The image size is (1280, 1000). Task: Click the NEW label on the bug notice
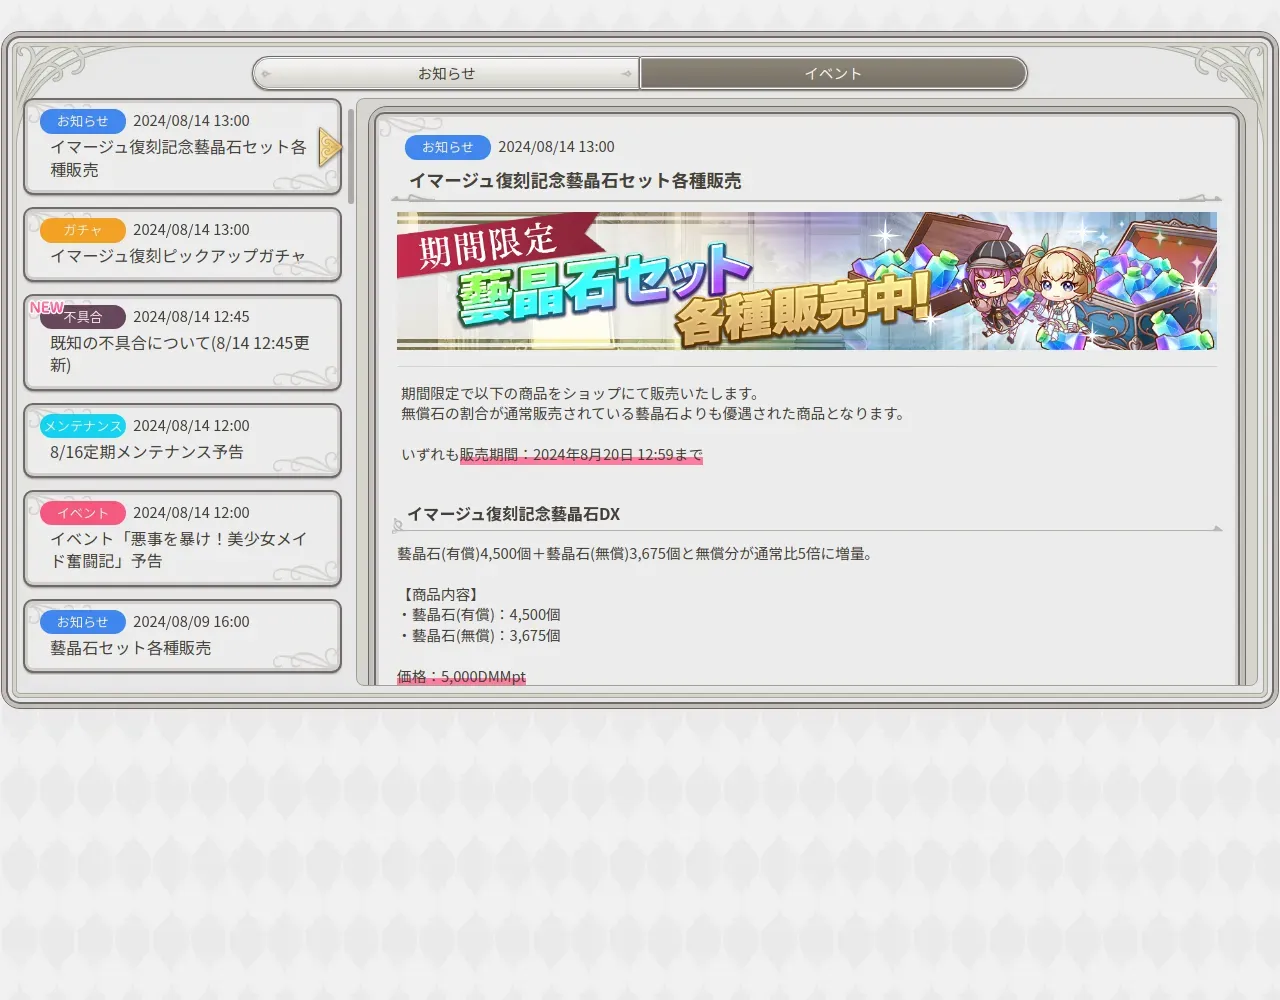(x=47, y=307)
